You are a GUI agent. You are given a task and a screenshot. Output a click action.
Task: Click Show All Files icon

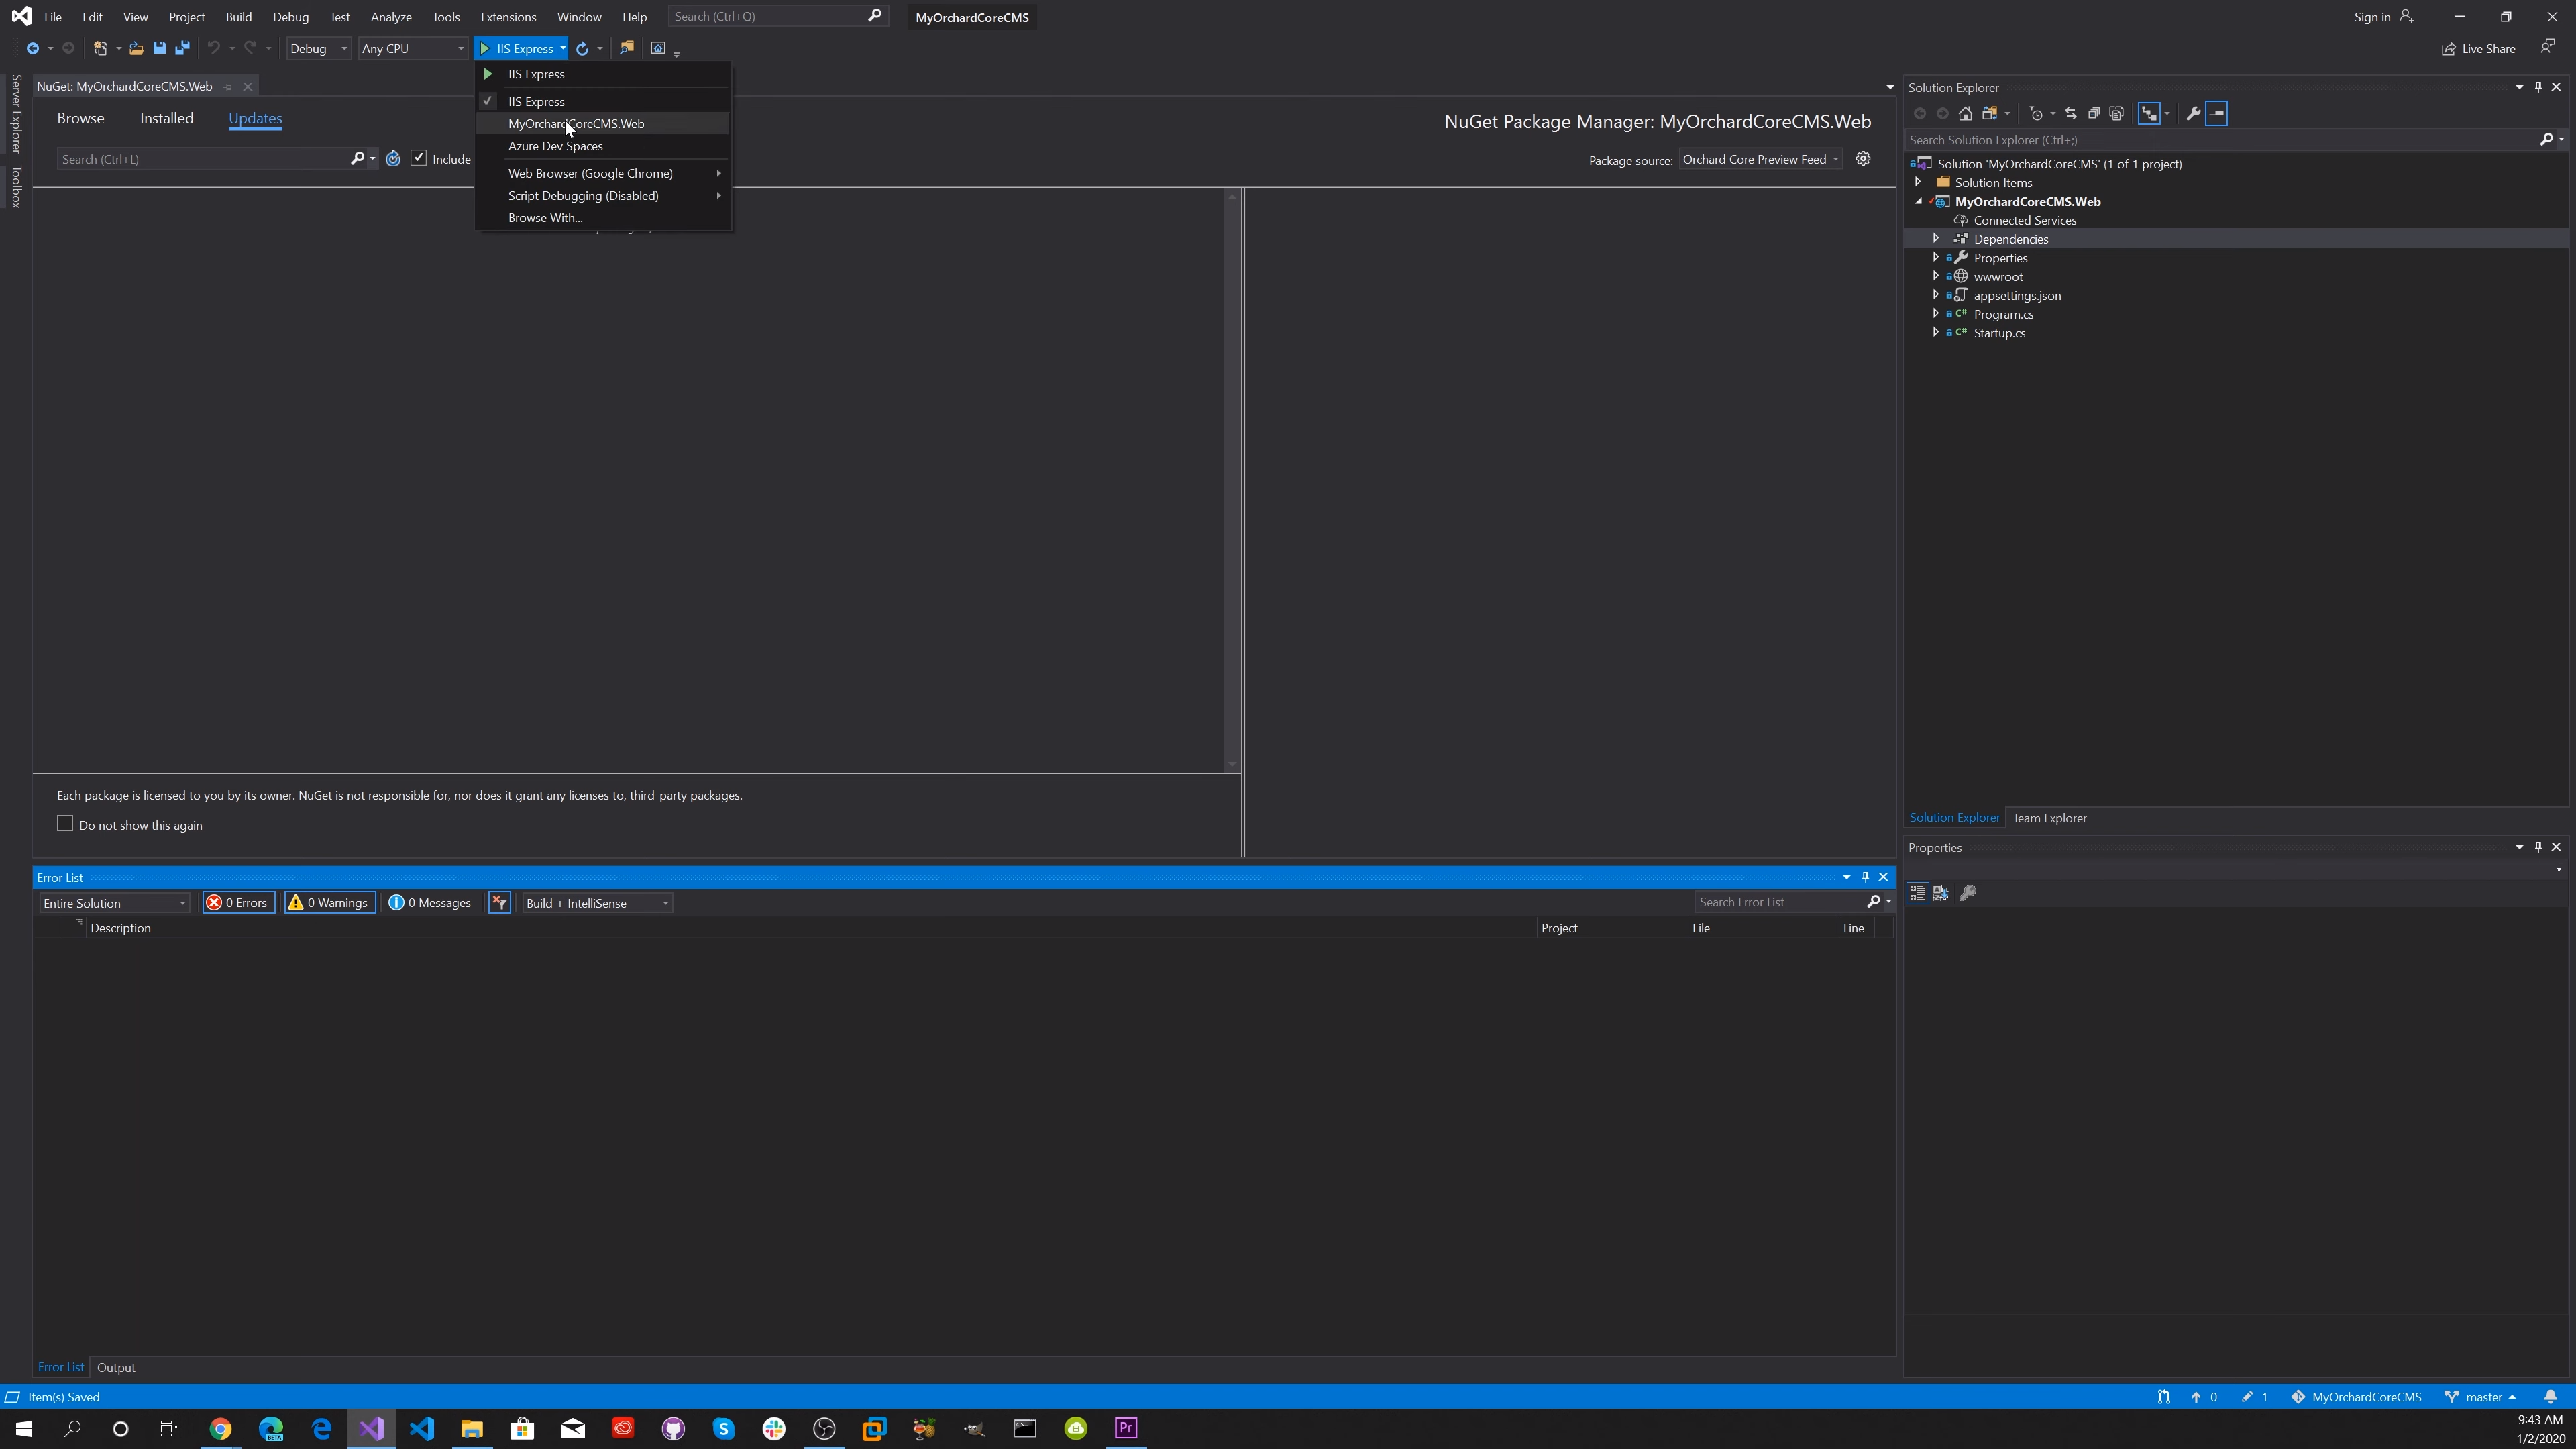tap(2116, 114)
